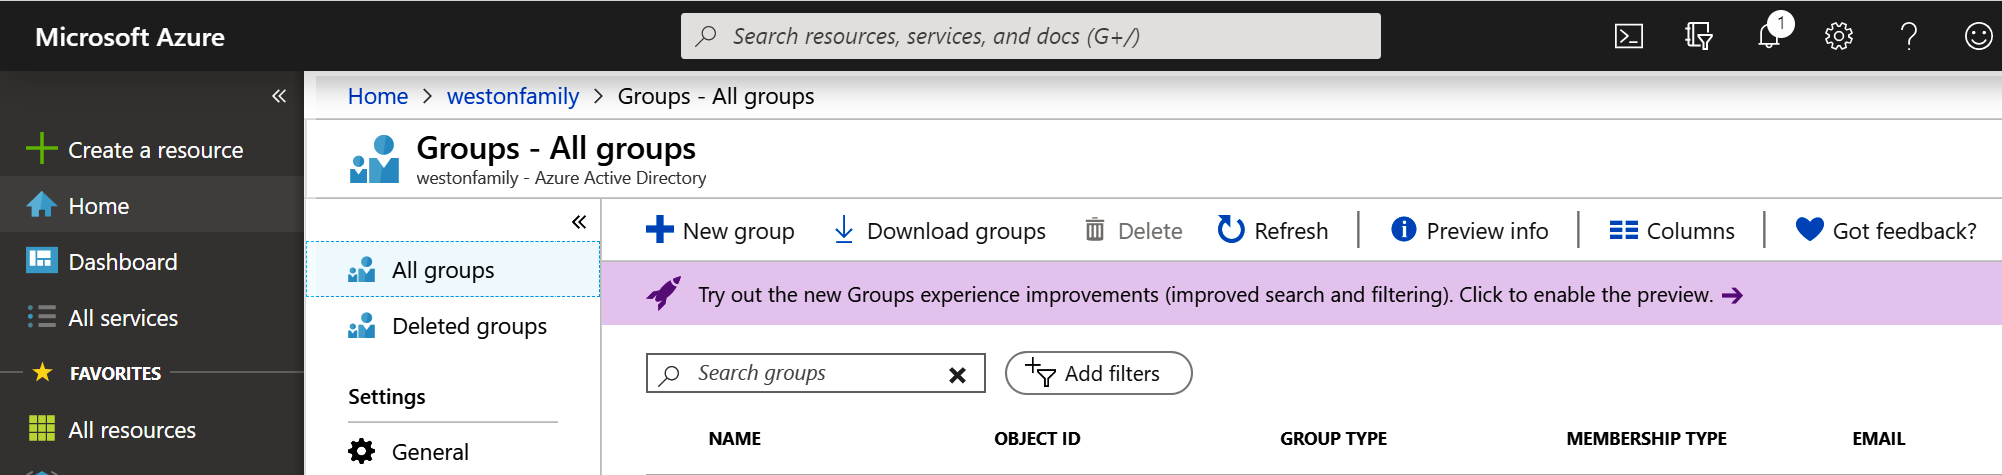Open Cloud Shell from the top bar
The image size is (2002, 475).
pyautogui.click(x=1629, y=37)
